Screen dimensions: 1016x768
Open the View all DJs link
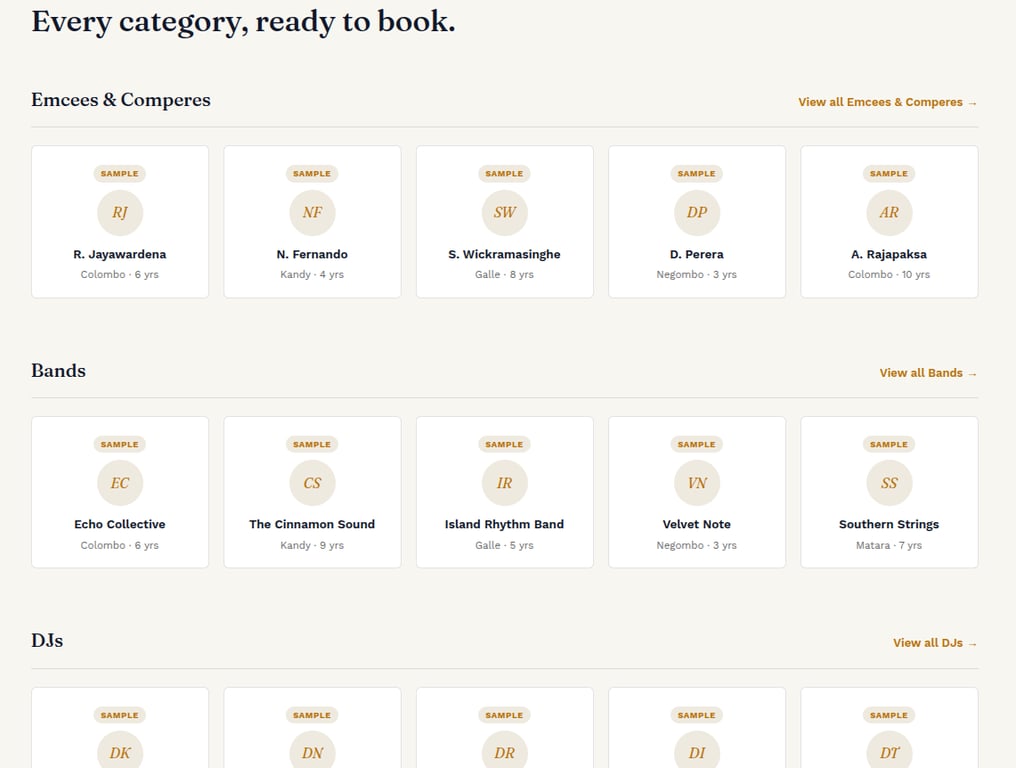(x=934, y=643)
